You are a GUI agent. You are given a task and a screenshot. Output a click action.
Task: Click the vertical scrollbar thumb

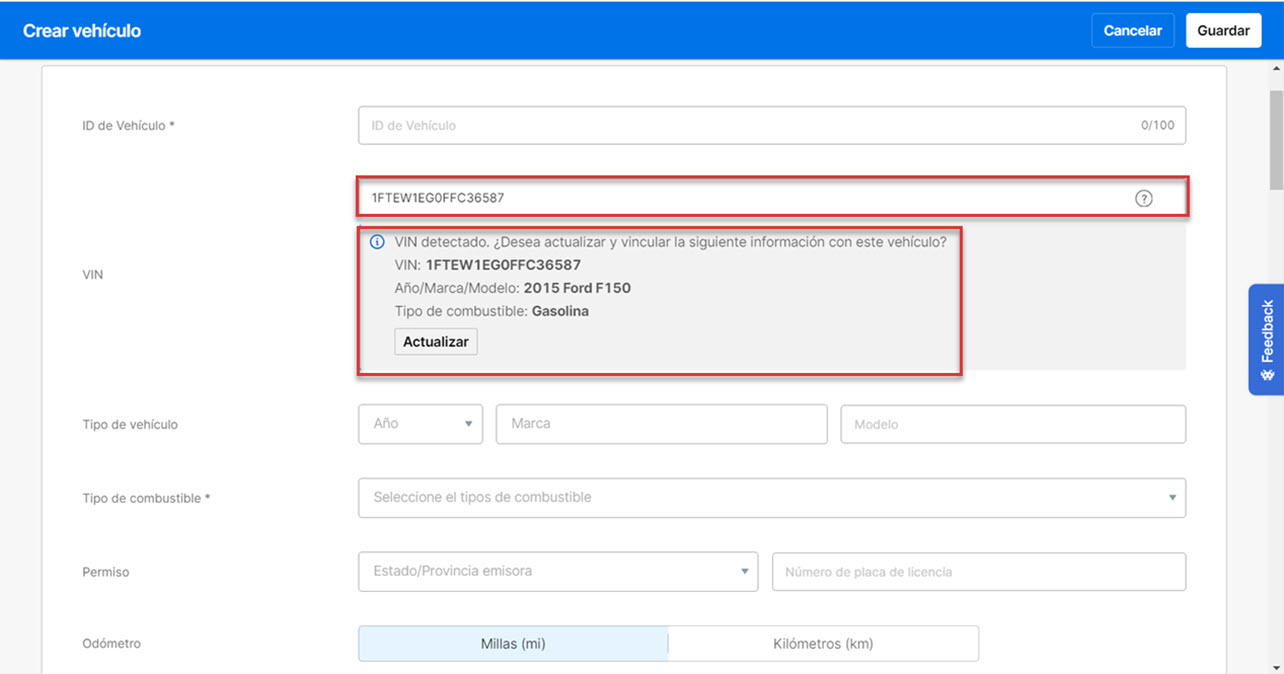1276,138
